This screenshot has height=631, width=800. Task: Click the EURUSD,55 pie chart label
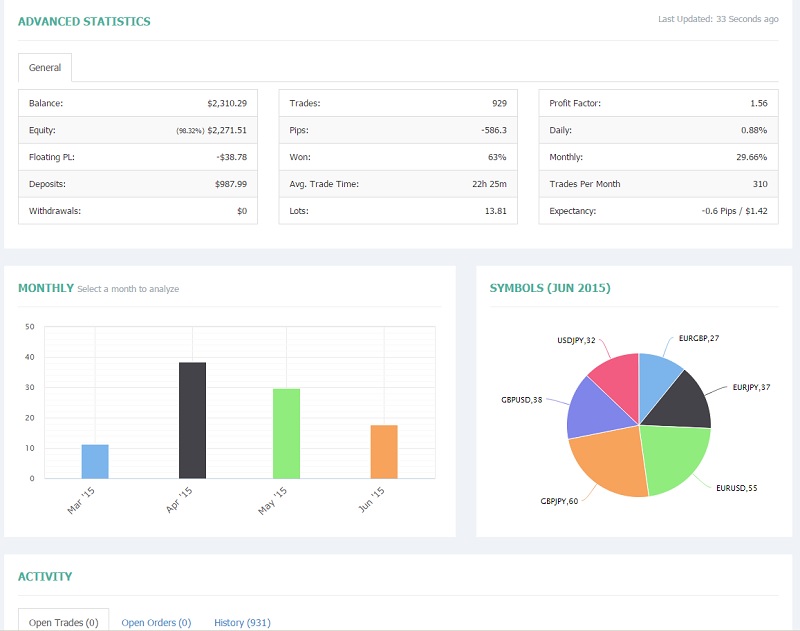coord(736,487)
